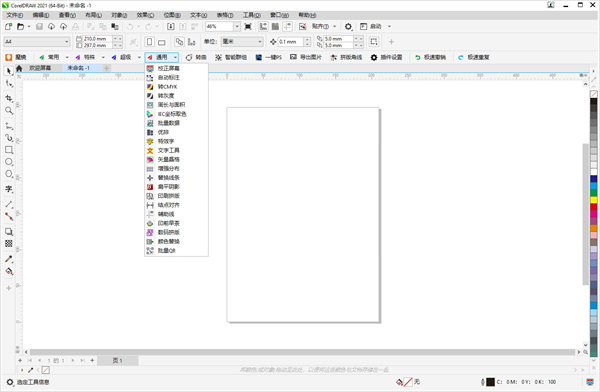Select the Connector tool
The height and width of the screenshot is (392, 600).
(x=9, y=216)
